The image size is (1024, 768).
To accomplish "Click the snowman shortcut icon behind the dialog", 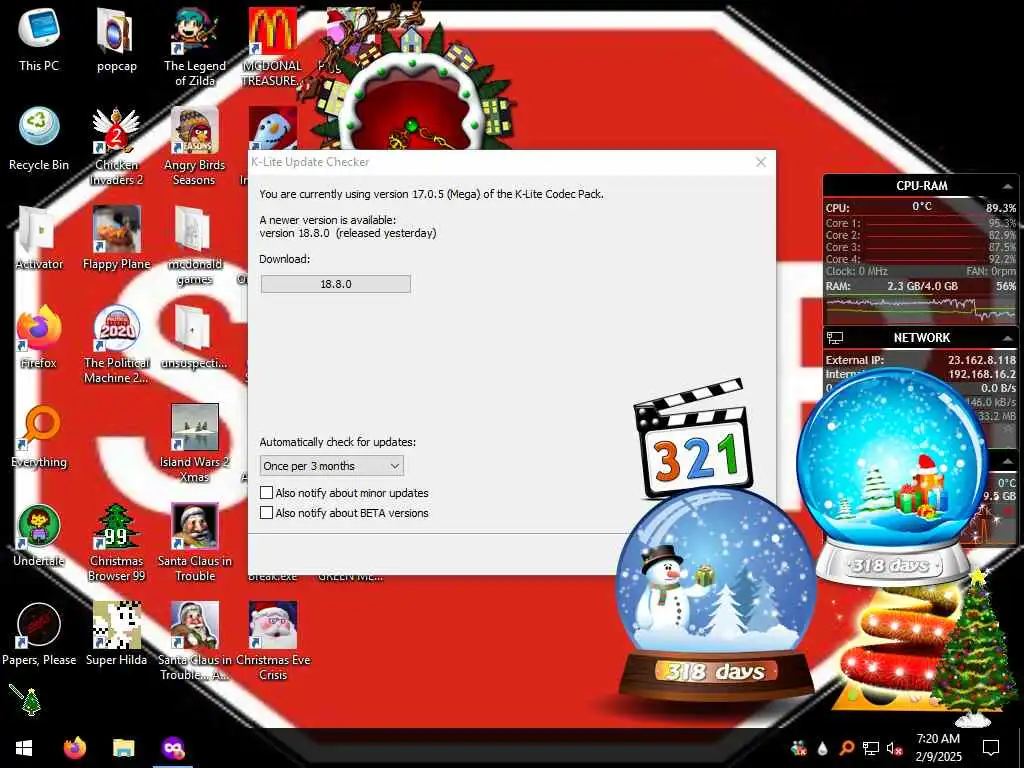I will [x=272, y=128].
